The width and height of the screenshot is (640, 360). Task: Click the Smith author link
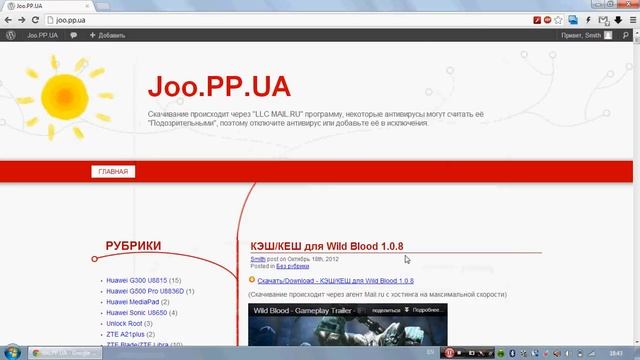[258, 259]
